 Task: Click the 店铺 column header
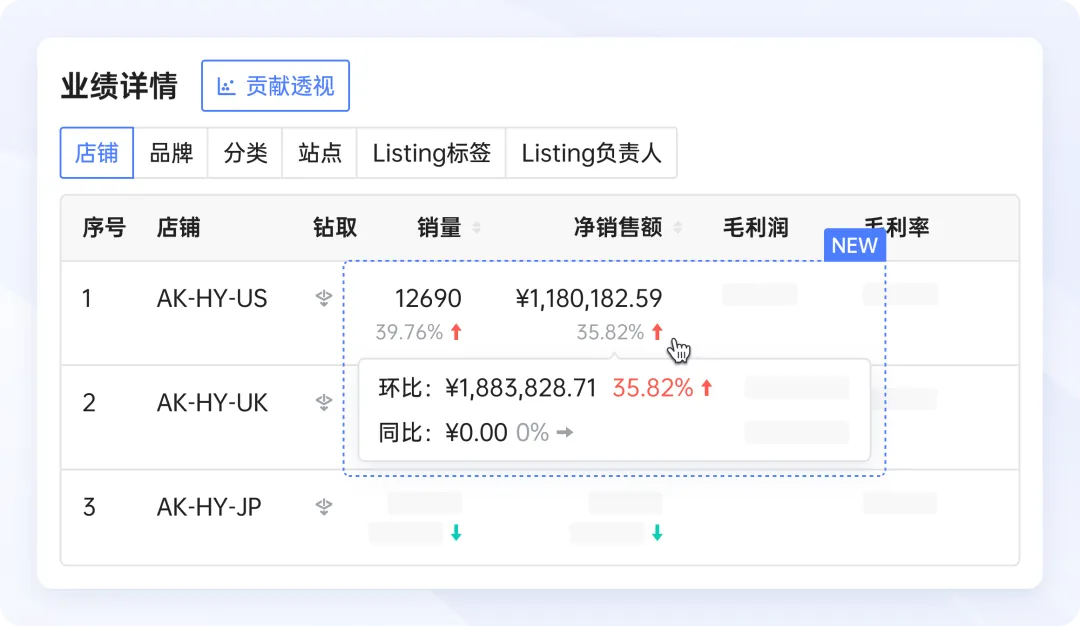178,227
